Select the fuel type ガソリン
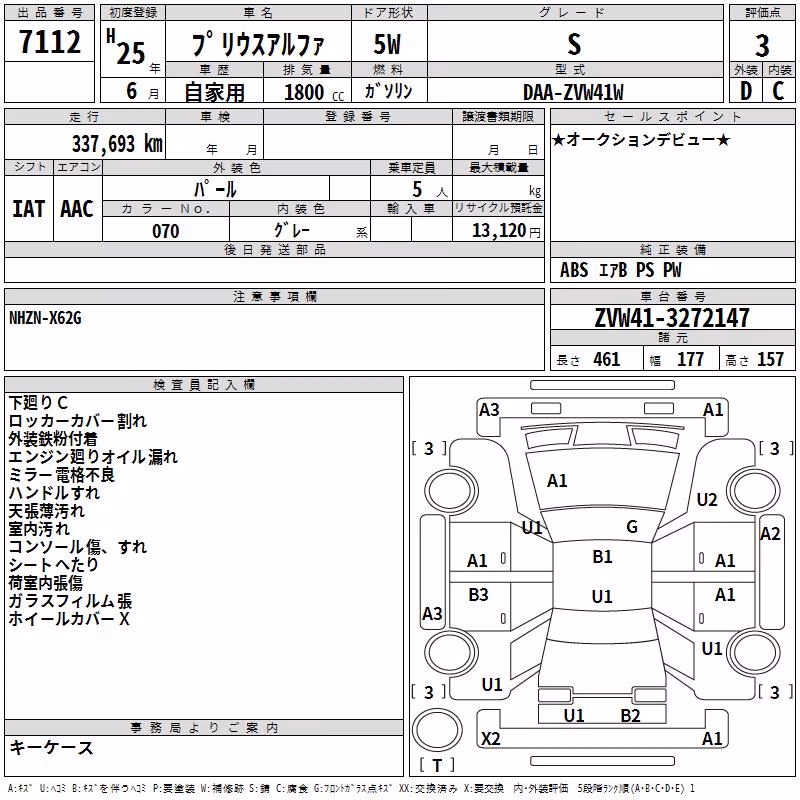The height and width of the screenshot is (800, 800). click(388, 91)
